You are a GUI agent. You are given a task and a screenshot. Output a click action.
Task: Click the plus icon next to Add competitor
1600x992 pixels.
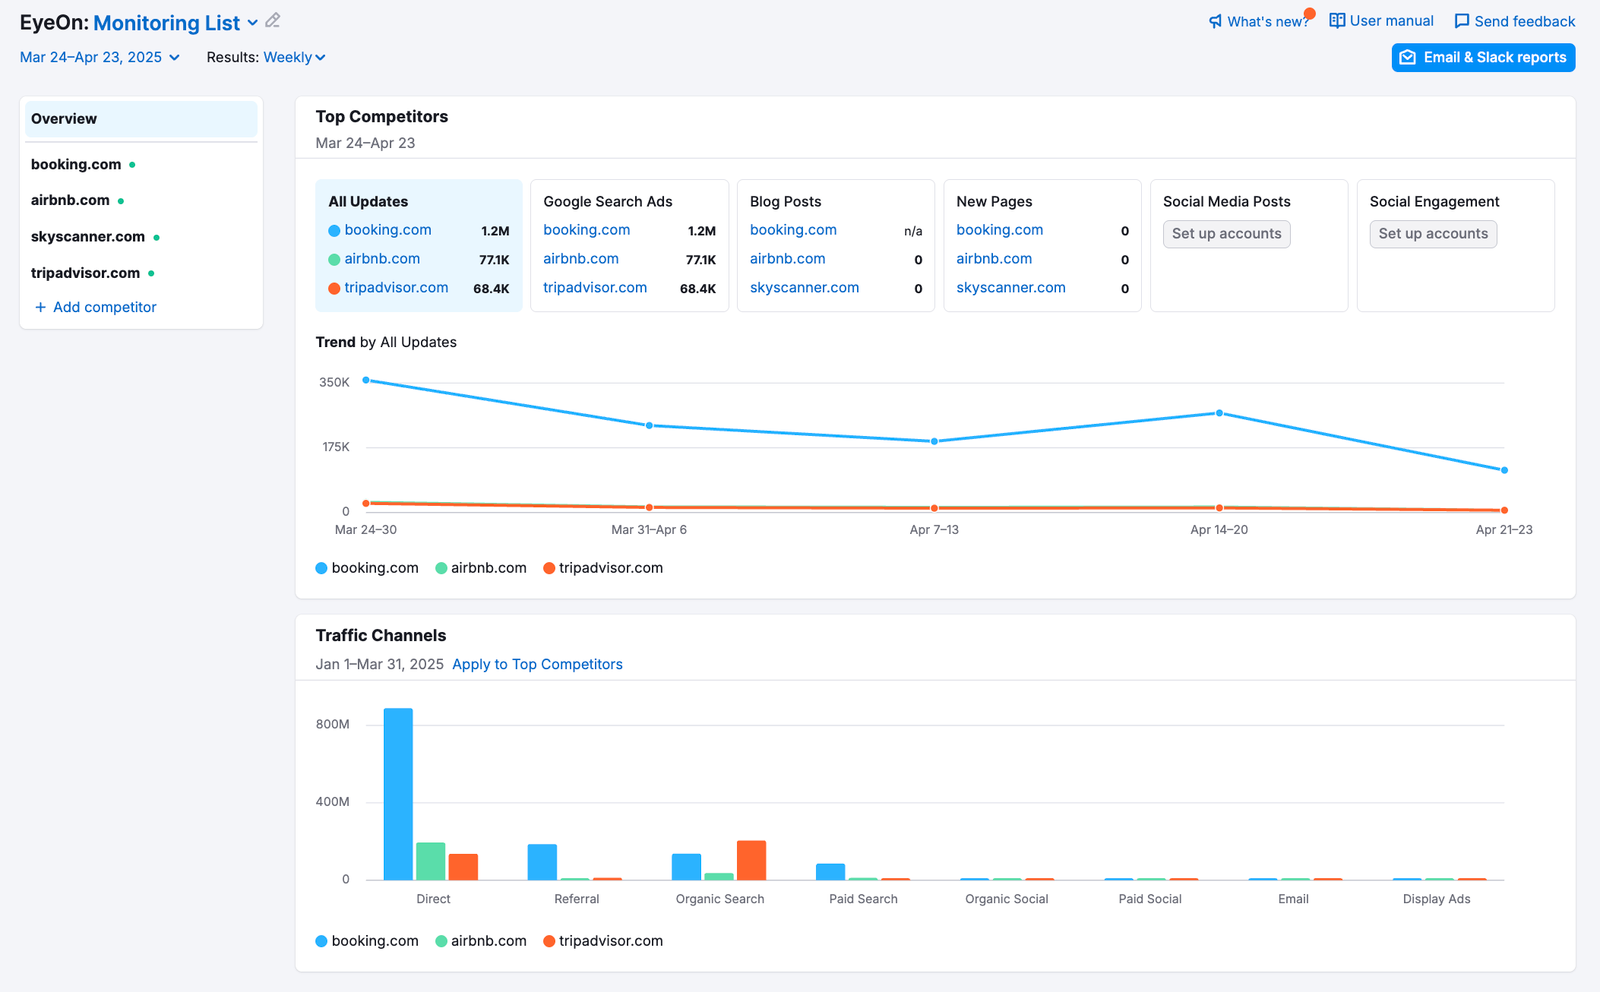pyautogui.click(x=41, y=307)
